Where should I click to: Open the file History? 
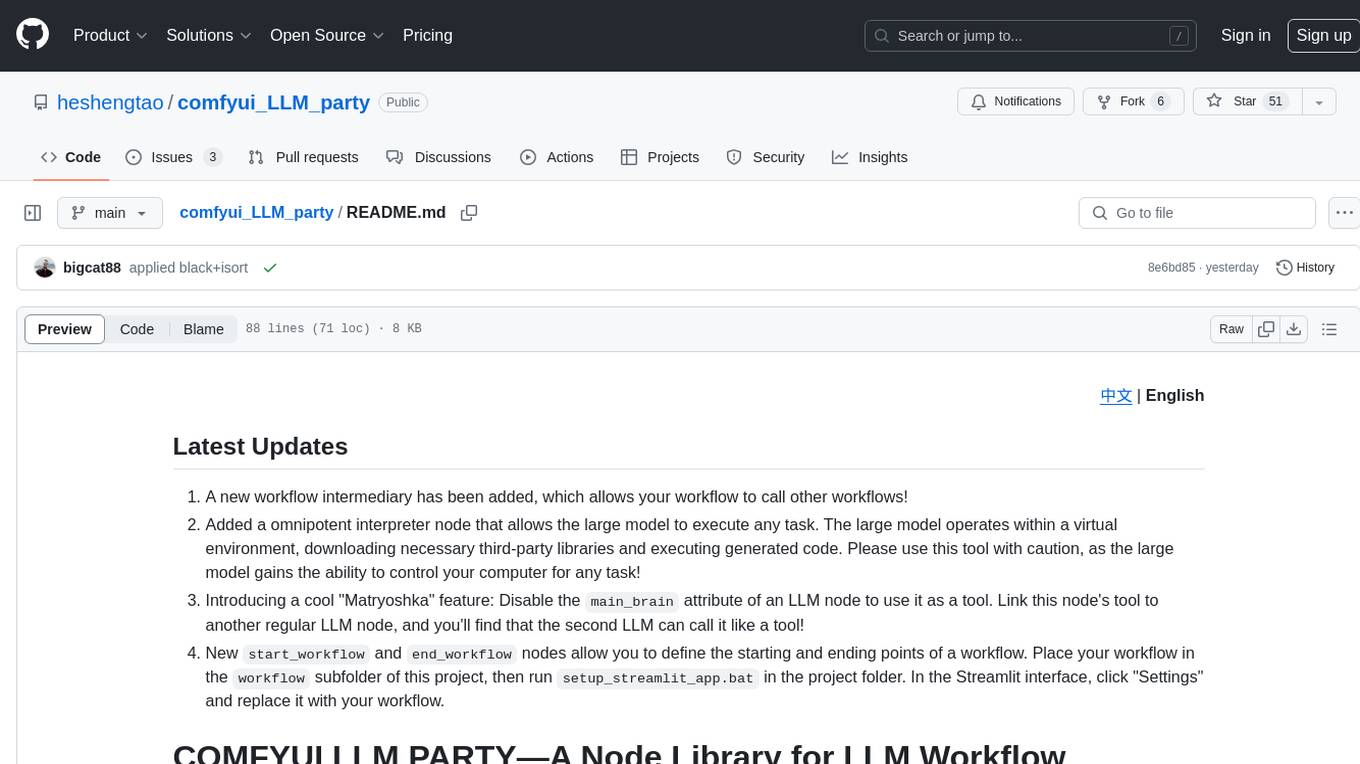point(1305,267)
